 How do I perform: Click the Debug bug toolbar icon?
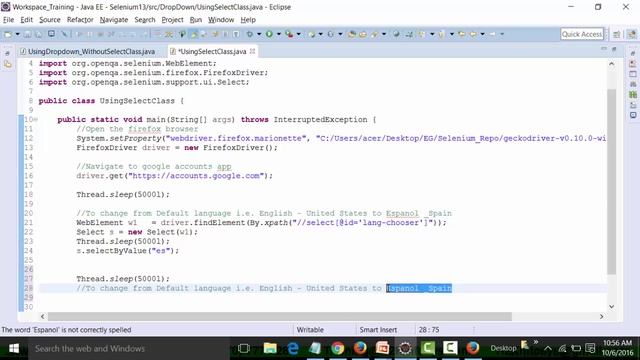[249, 34]
